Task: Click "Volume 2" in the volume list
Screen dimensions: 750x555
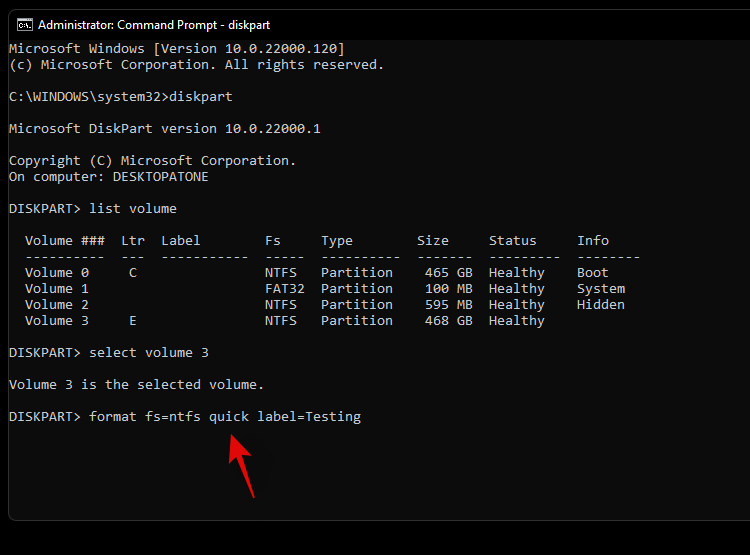Action: 57,305
